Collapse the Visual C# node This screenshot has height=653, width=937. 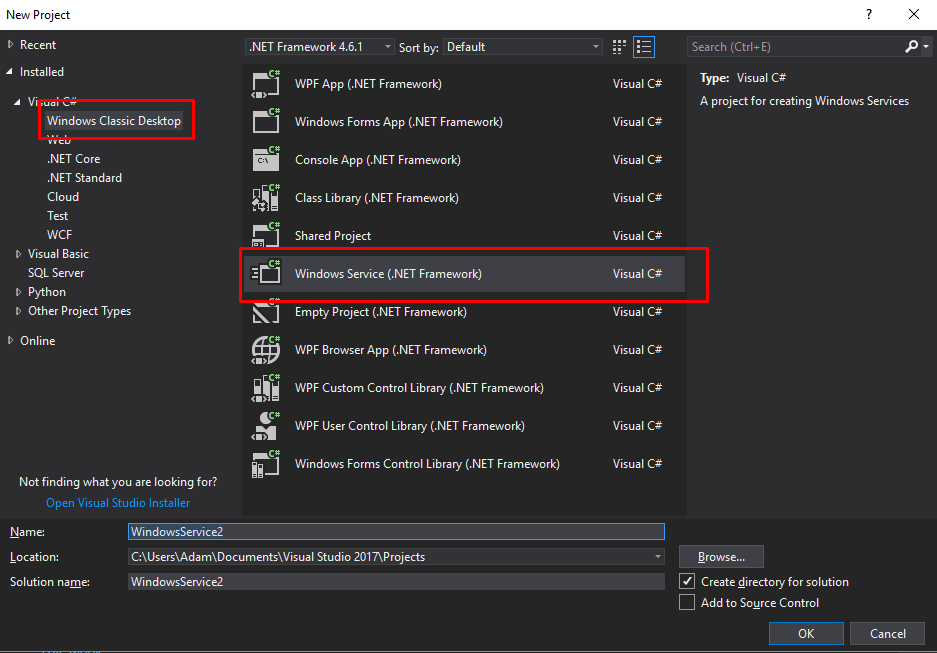17,102
